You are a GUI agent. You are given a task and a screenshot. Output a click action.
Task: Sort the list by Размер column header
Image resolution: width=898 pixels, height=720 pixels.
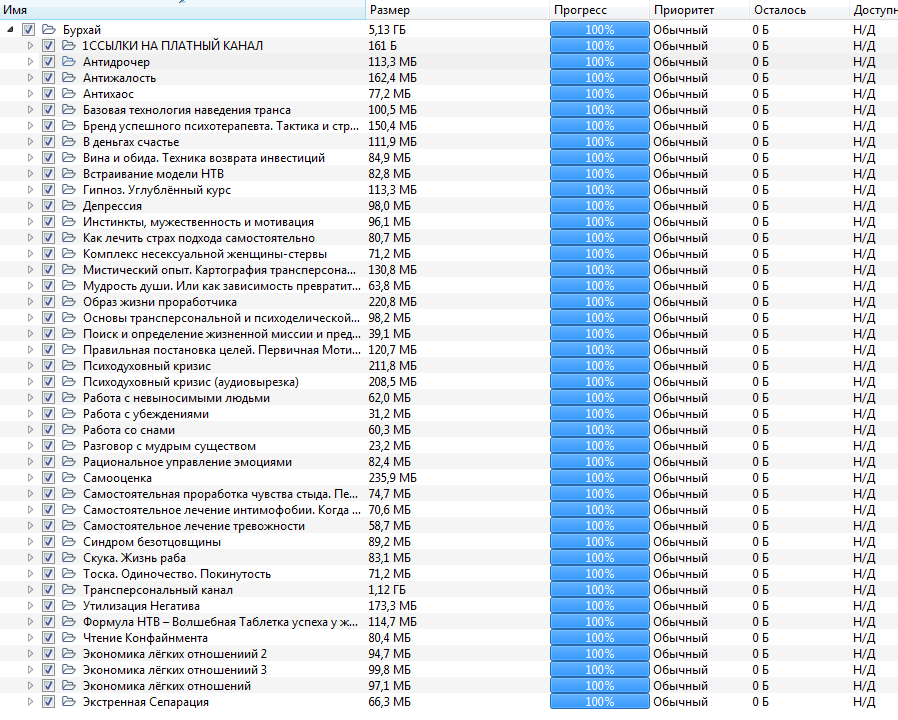pyautogui.click(x=389, y=10)
